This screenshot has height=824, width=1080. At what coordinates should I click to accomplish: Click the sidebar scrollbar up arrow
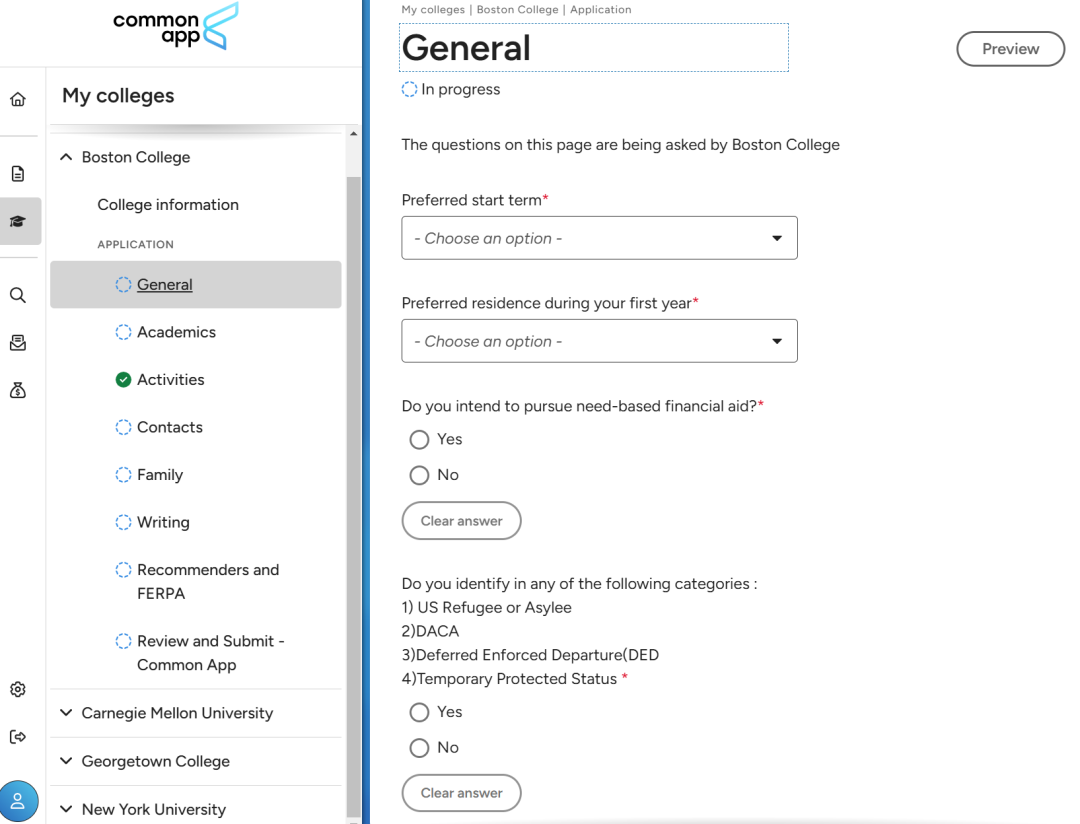tap(353, 134)
